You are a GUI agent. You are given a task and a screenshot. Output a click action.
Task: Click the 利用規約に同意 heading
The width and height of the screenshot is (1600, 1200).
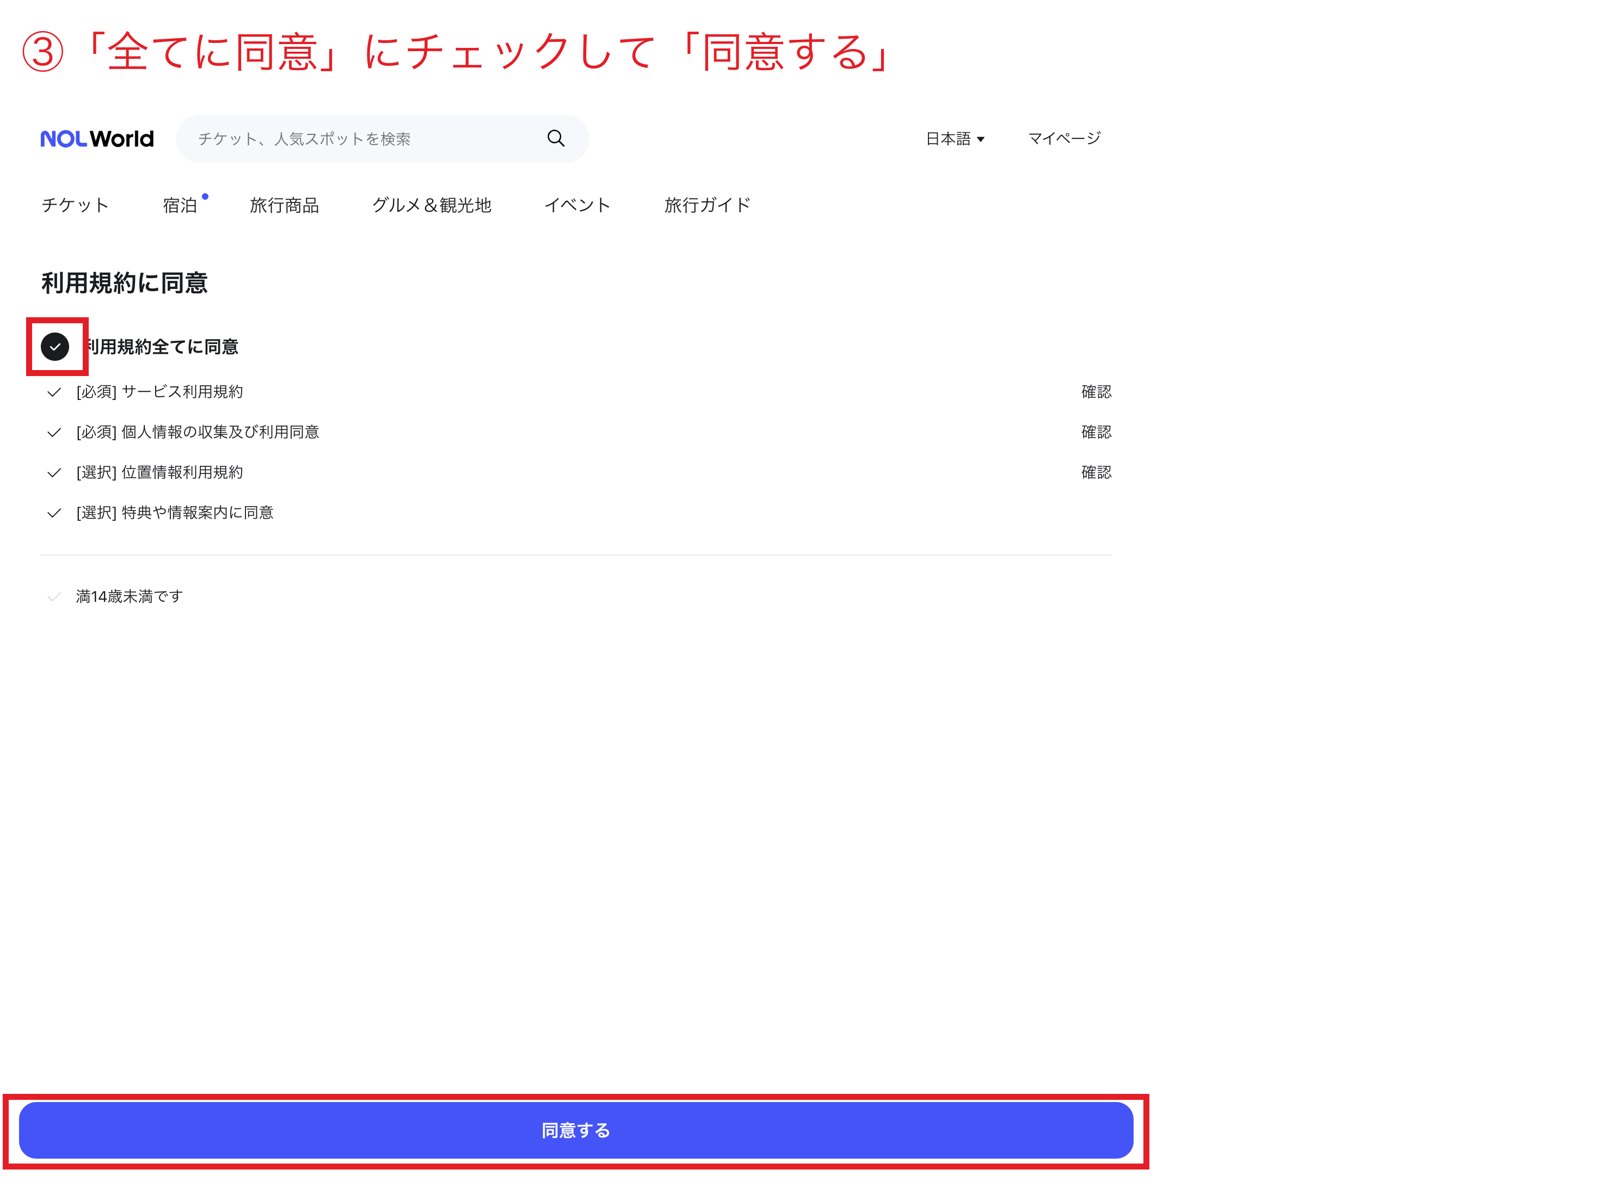124,283
